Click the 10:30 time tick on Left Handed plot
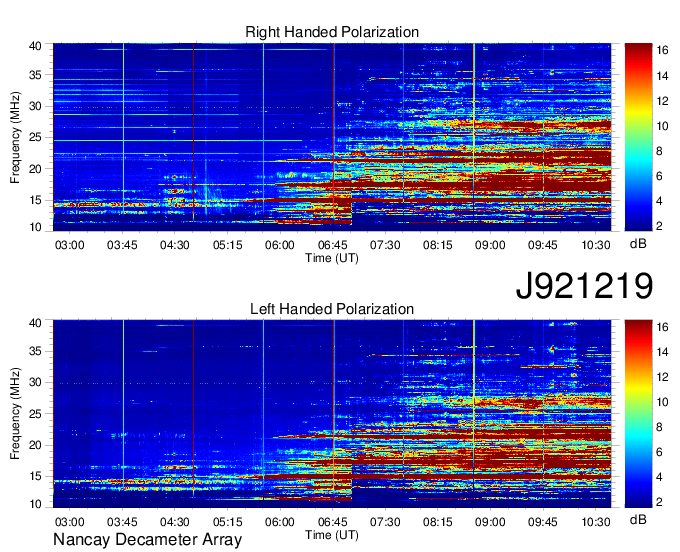Image resolution: width=680 pixels, height=552 pixels. pos(596,522)
